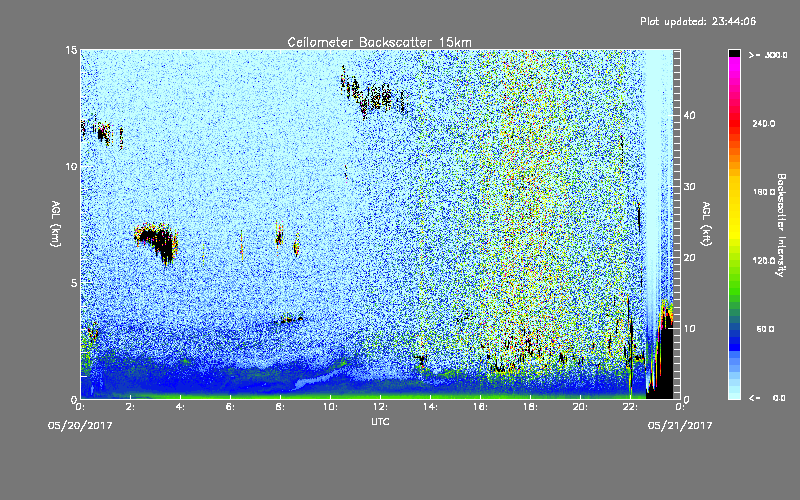The image size is (800, 500).
Task: Click the '15' km tick on left axis
Action: click(71, 50)
